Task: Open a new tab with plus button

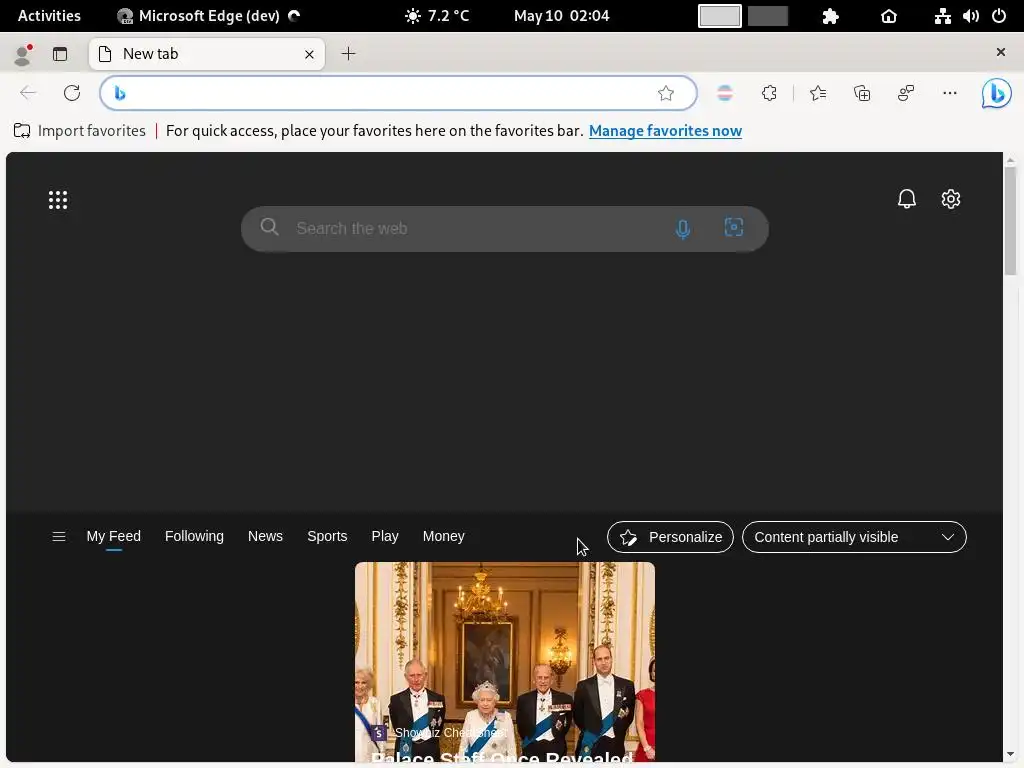Action: 349,54
